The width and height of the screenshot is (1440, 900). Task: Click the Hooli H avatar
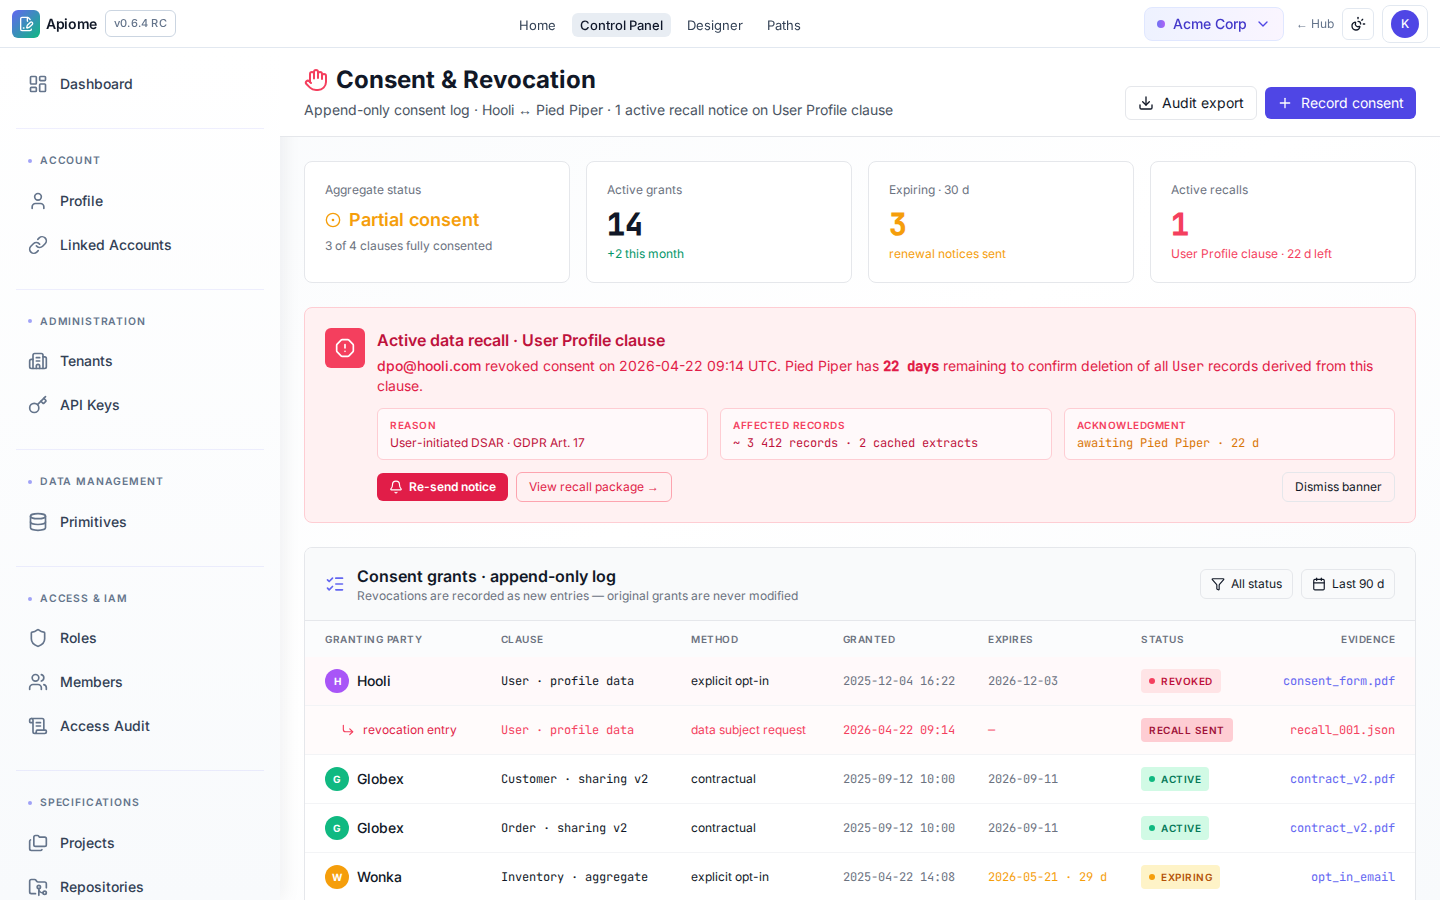[337, 681]
